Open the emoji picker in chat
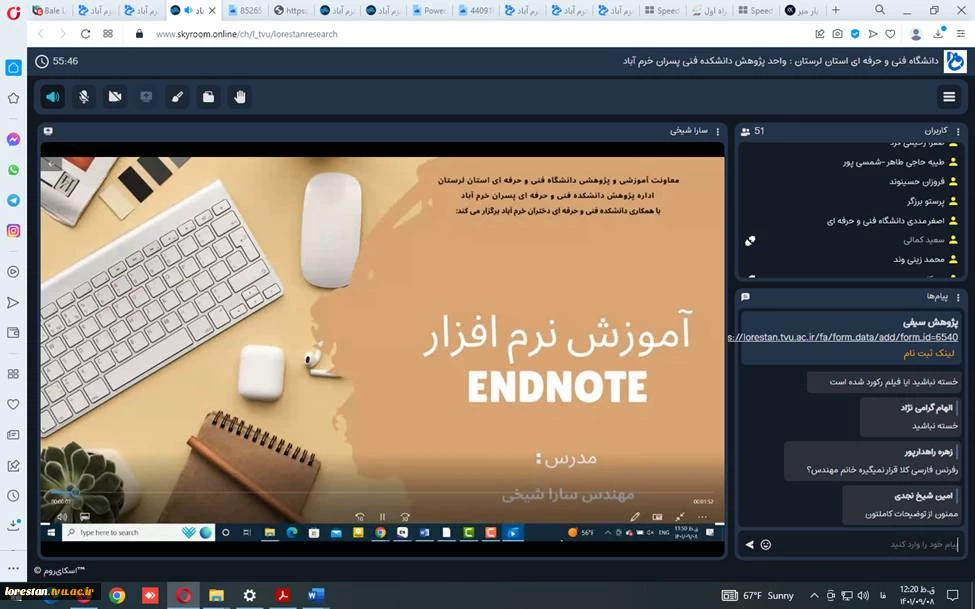 [766, 544]
